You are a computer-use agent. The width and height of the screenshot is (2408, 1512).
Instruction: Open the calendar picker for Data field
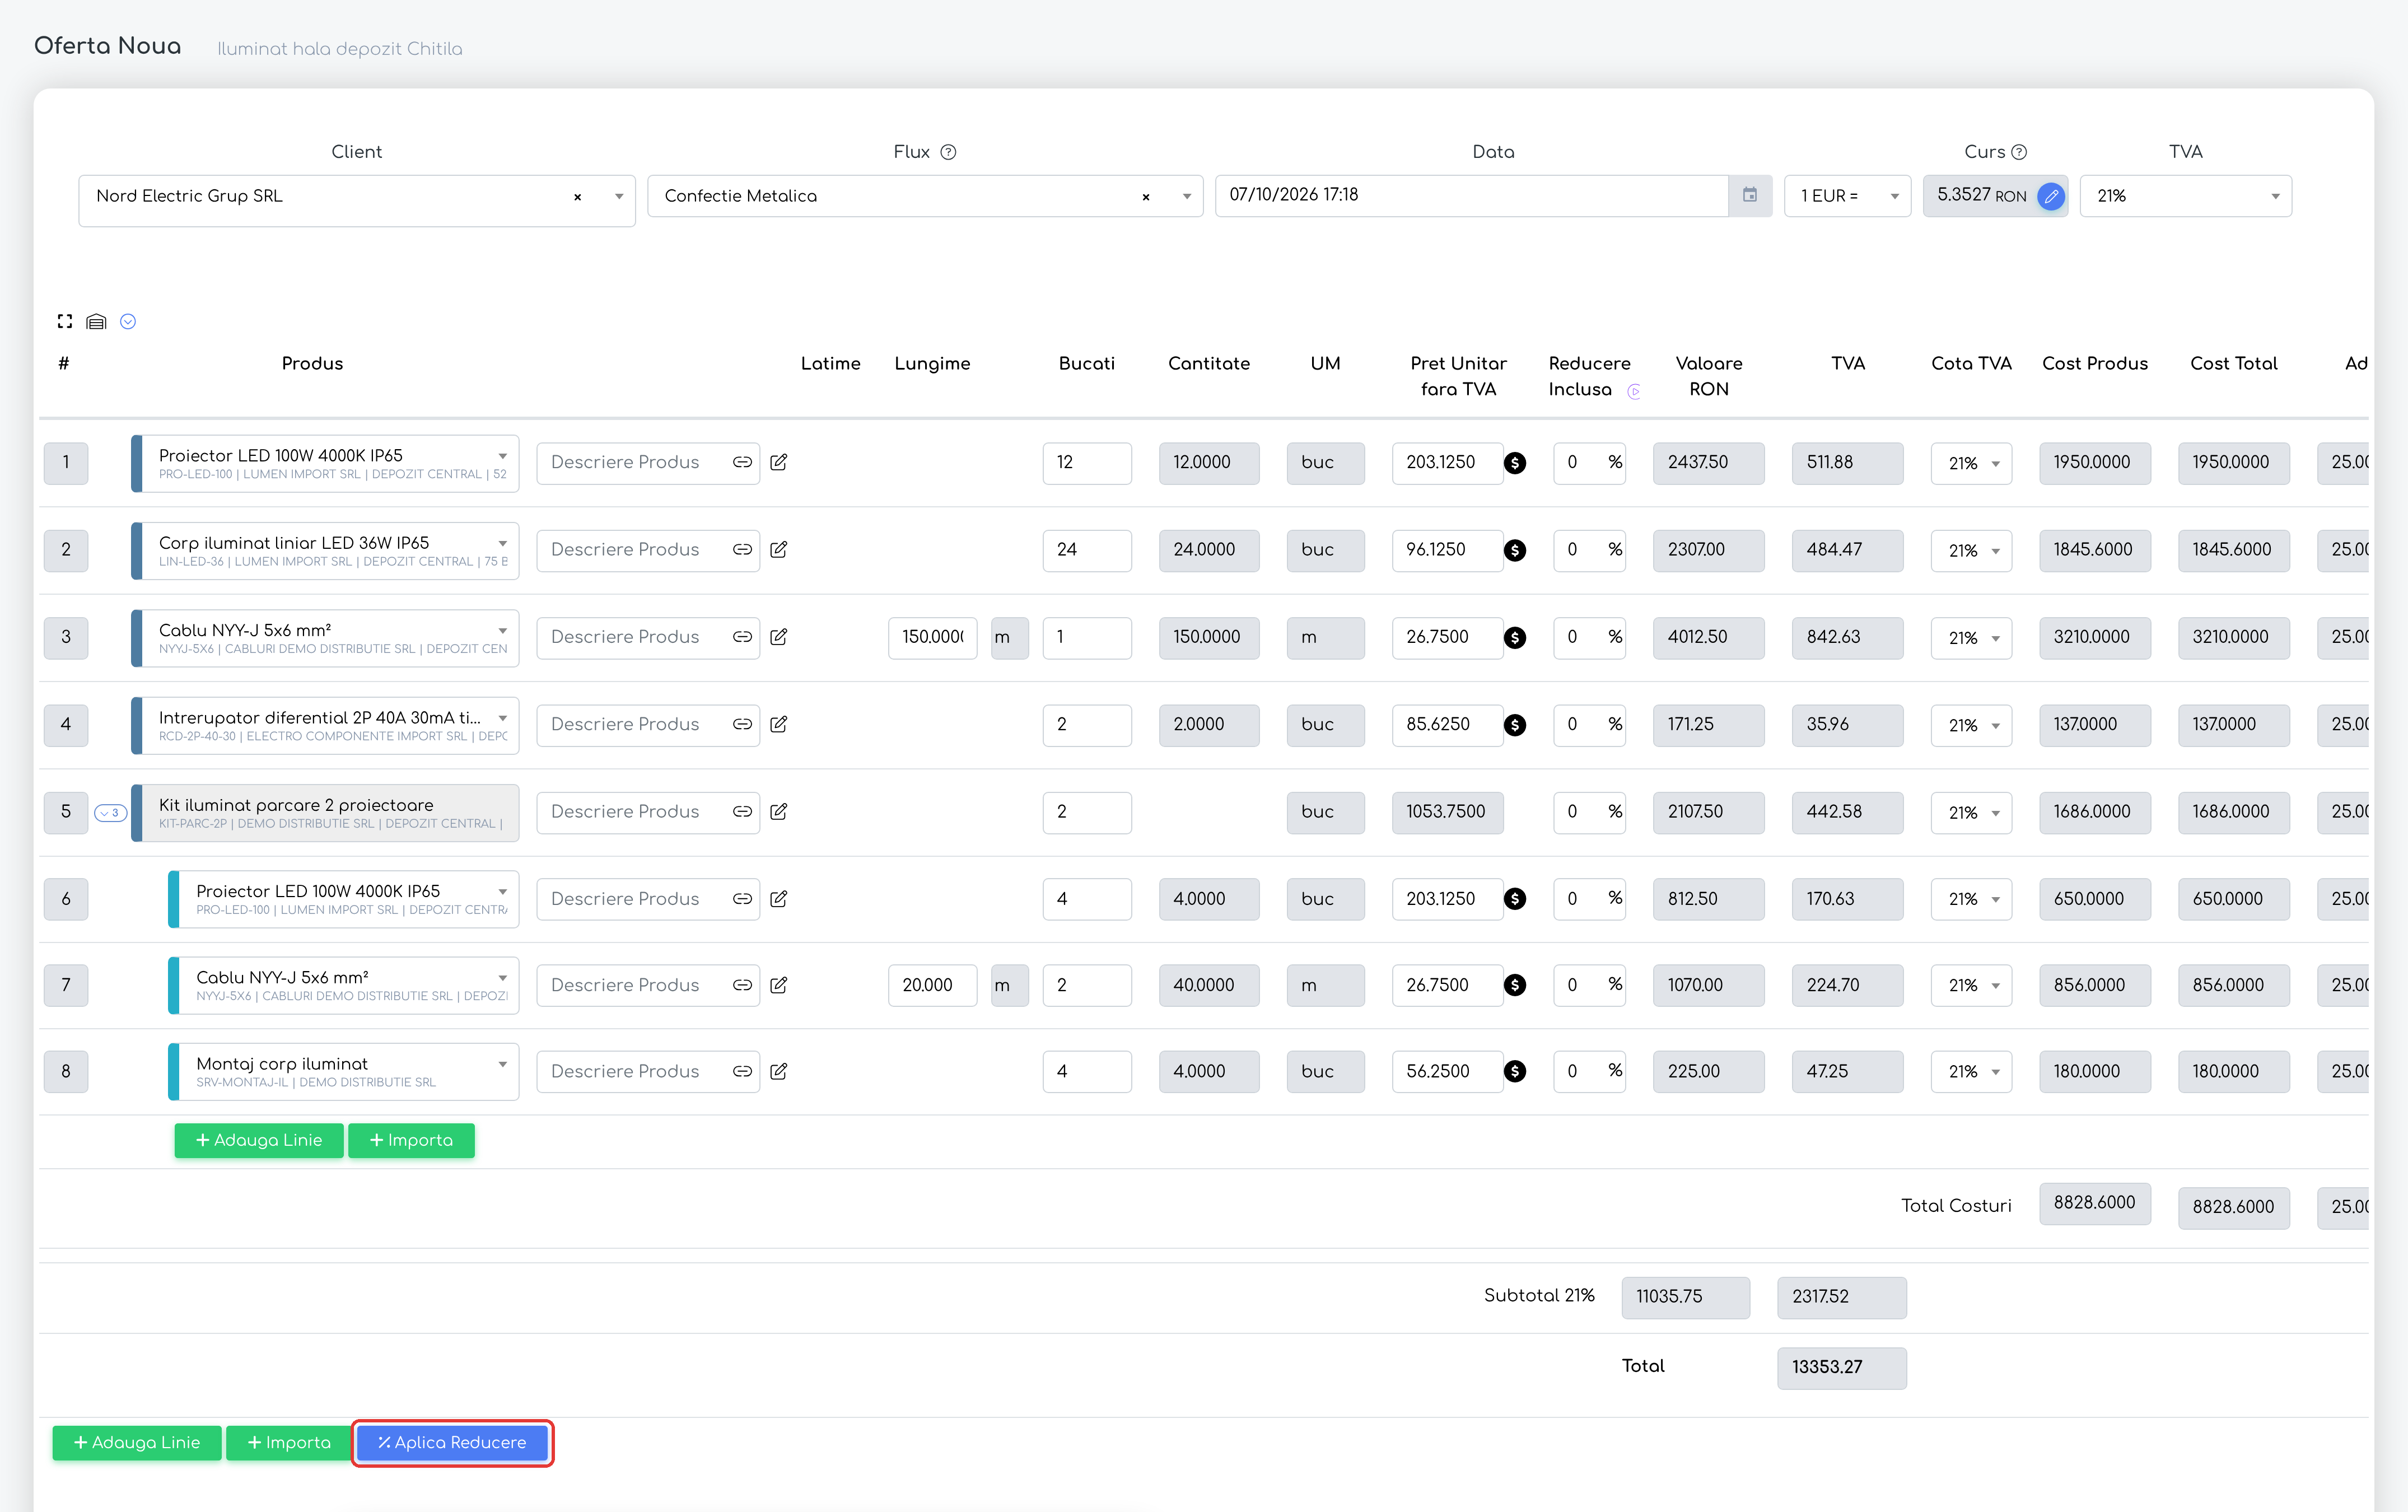[1750, 195]
